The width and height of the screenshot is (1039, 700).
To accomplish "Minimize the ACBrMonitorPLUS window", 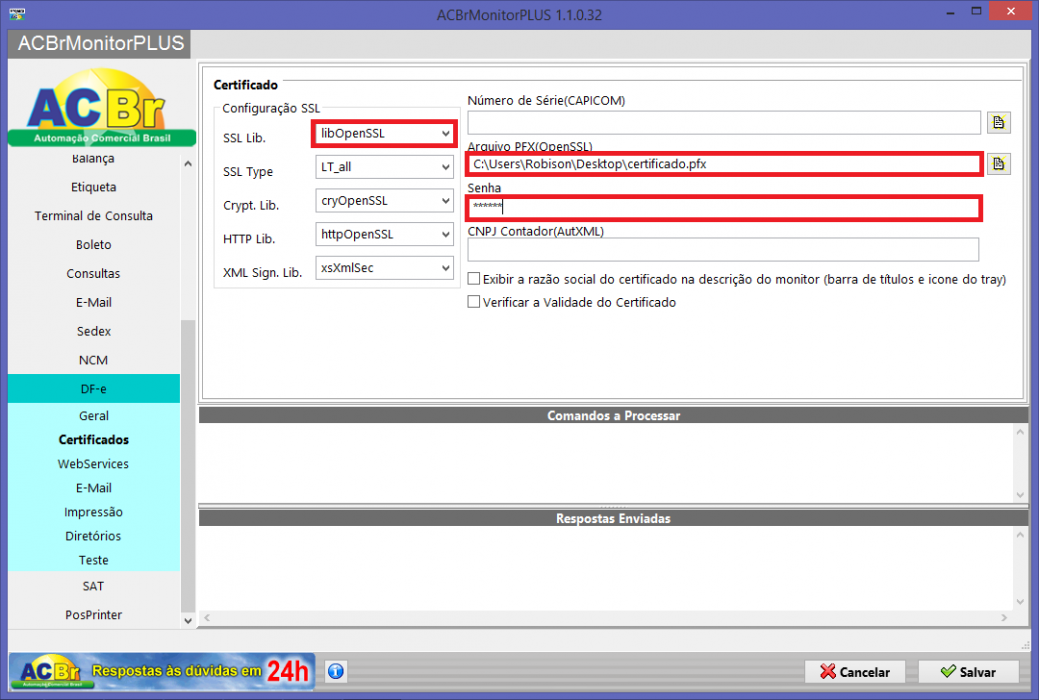I will coord(950,12).
